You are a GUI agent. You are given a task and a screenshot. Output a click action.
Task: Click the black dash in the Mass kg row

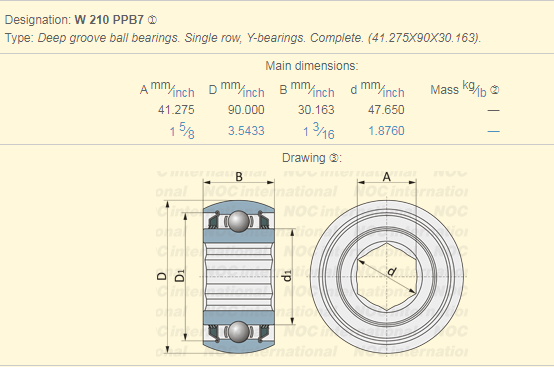(493, 111)
